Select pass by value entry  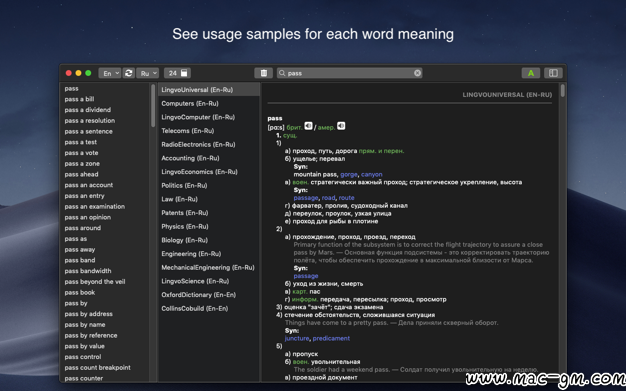pos(85,346)
